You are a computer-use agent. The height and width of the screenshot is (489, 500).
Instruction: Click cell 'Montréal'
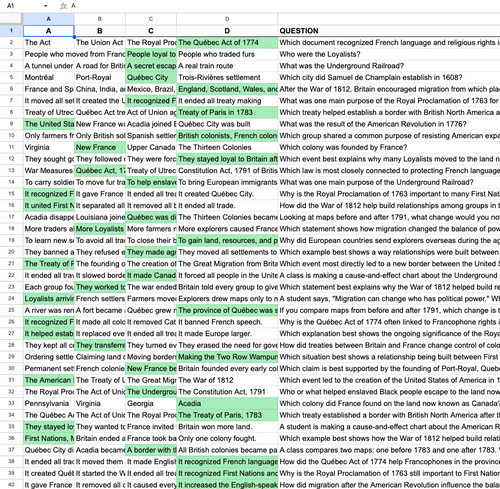(x=48, y=77)
